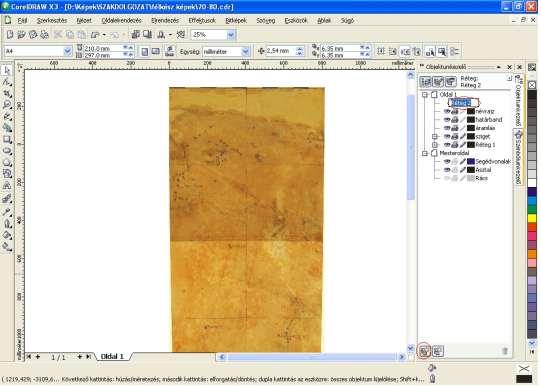Open the A4 paper size dropdown
541x386 pixels.
pos(67,51)
